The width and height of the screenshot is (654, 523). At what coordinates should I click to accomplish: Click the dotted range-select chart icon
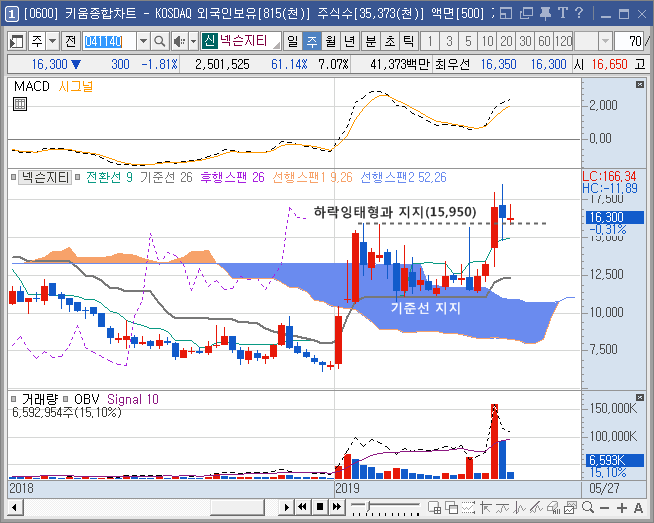tap(468, 508)
